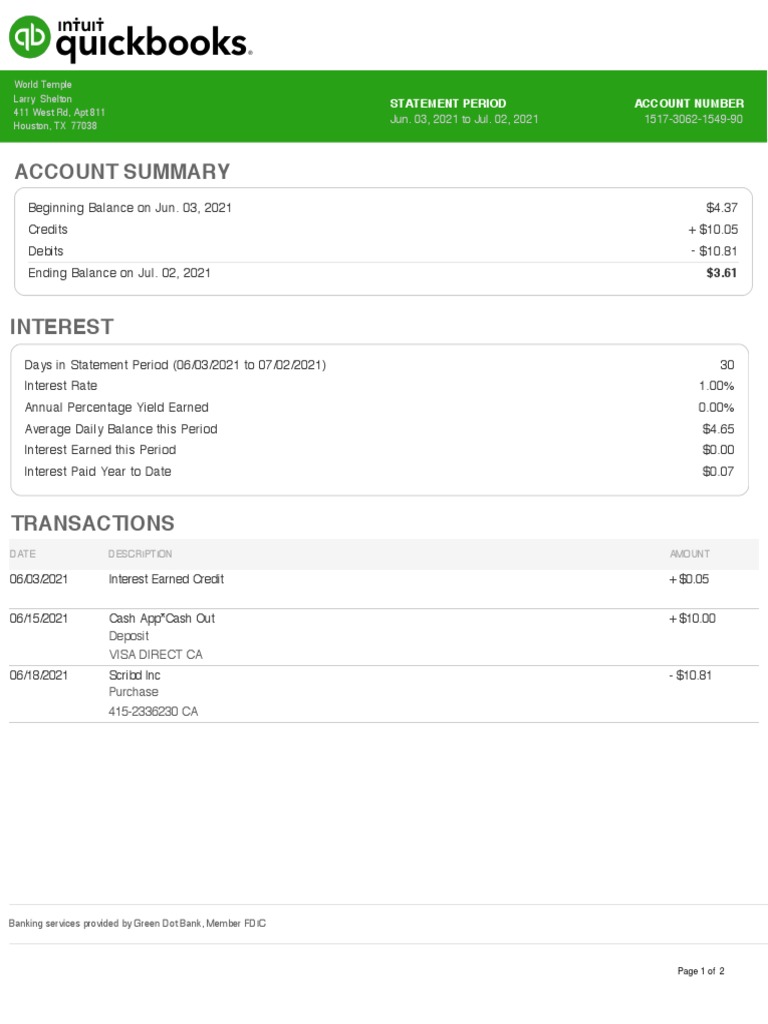Click the Average Daily Balance $4.65

(718, 429)
